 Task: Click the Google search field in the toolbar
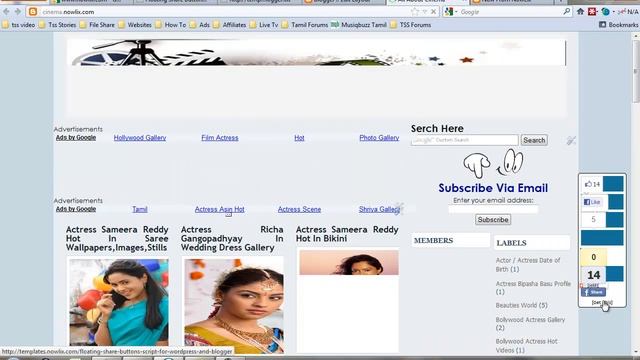pyautogui.click(x=510, y=12)
